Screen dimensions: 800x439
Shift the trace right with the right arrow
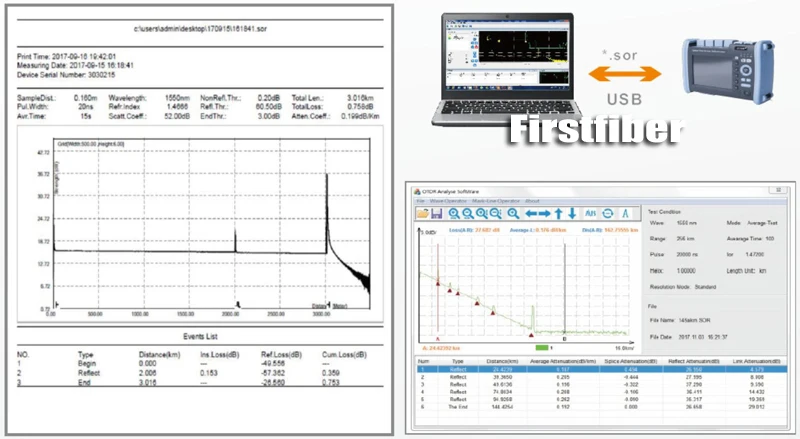pyautogui.click(x=544, y=213)
